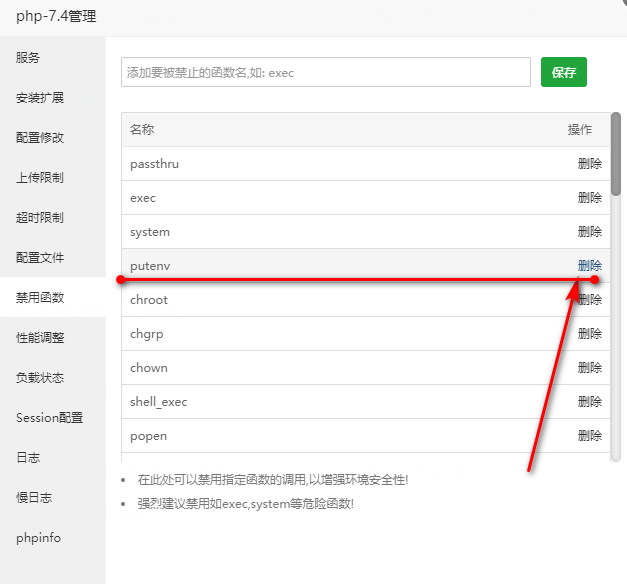Open 配置文件 tab
The width and height of the screenshot is (627, 584).
(x=40, y=258)
